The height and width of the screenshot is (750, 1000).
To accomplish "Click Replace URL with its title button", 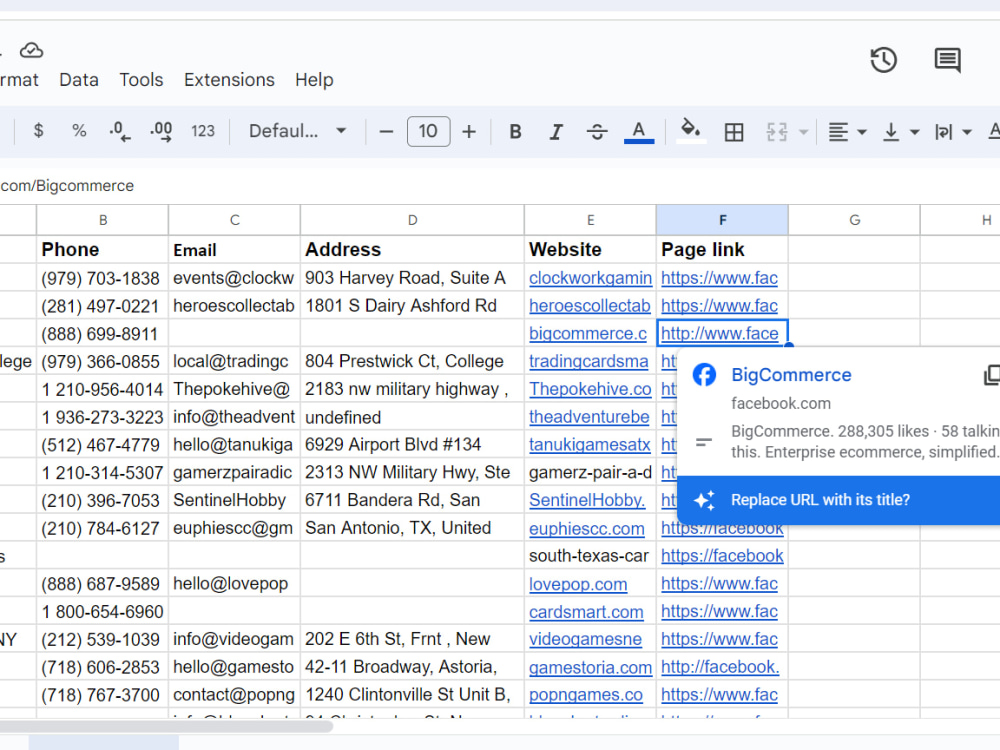I will point(839,500).
